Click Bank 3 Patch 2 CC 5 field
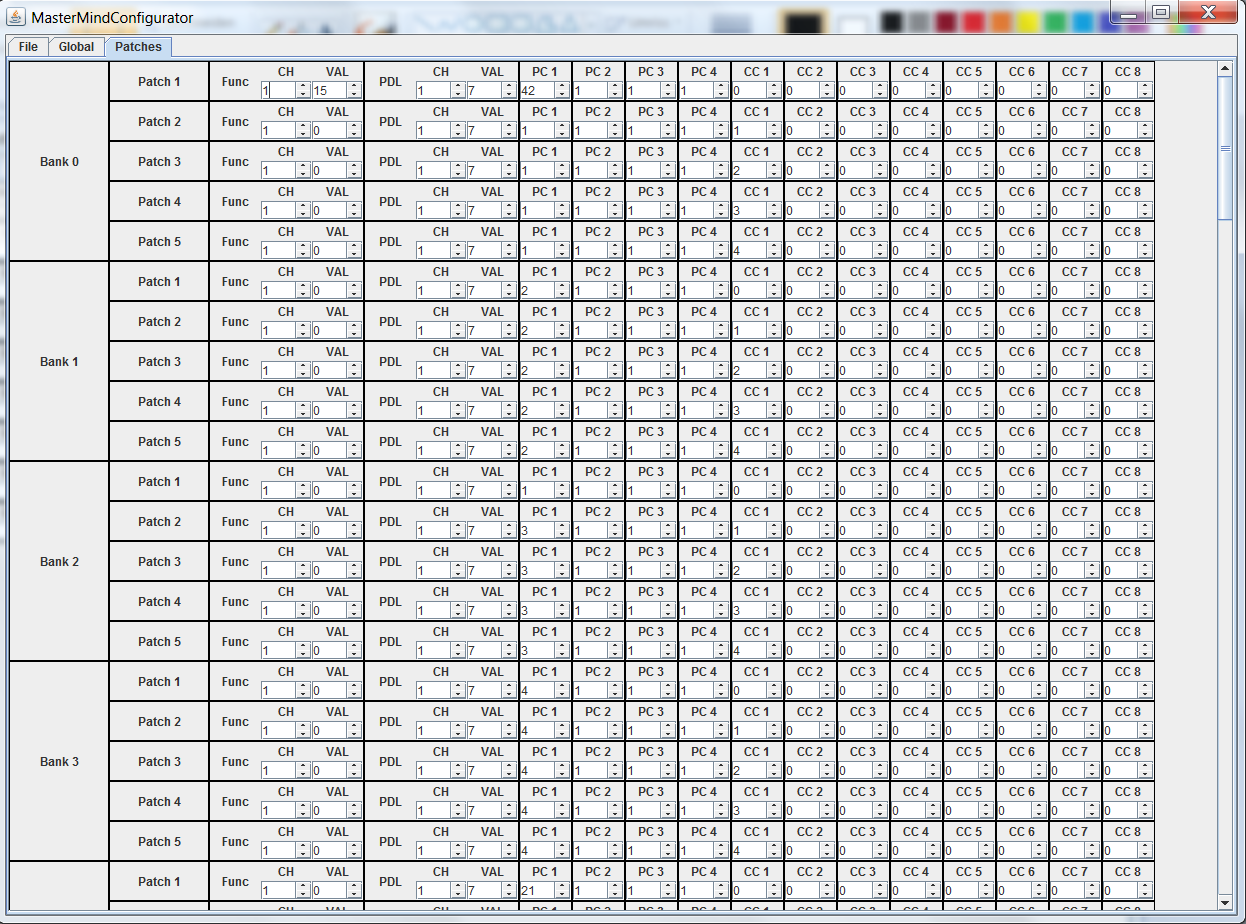The height and width of the screenshot is (924, 1246). (x=963, y=730)
